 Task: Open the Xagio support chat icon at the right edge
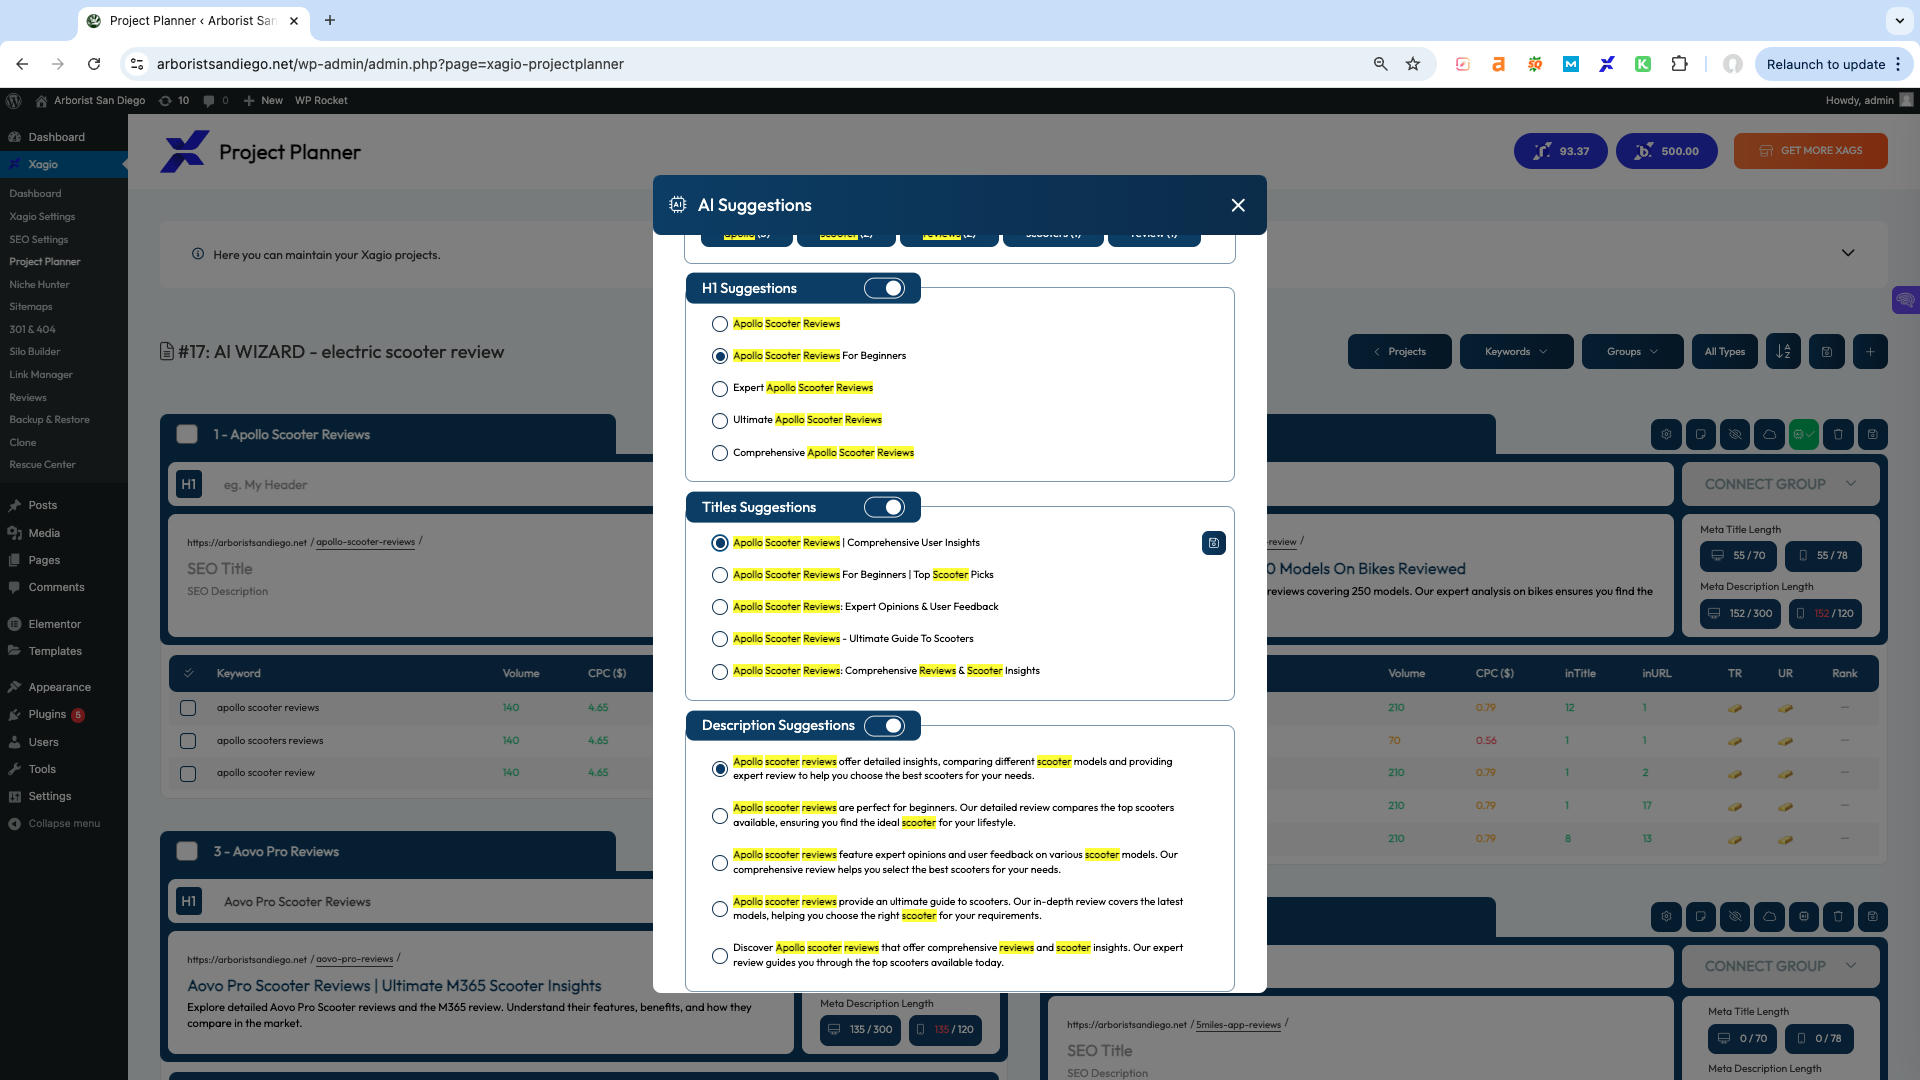(x=1906, y=300)
